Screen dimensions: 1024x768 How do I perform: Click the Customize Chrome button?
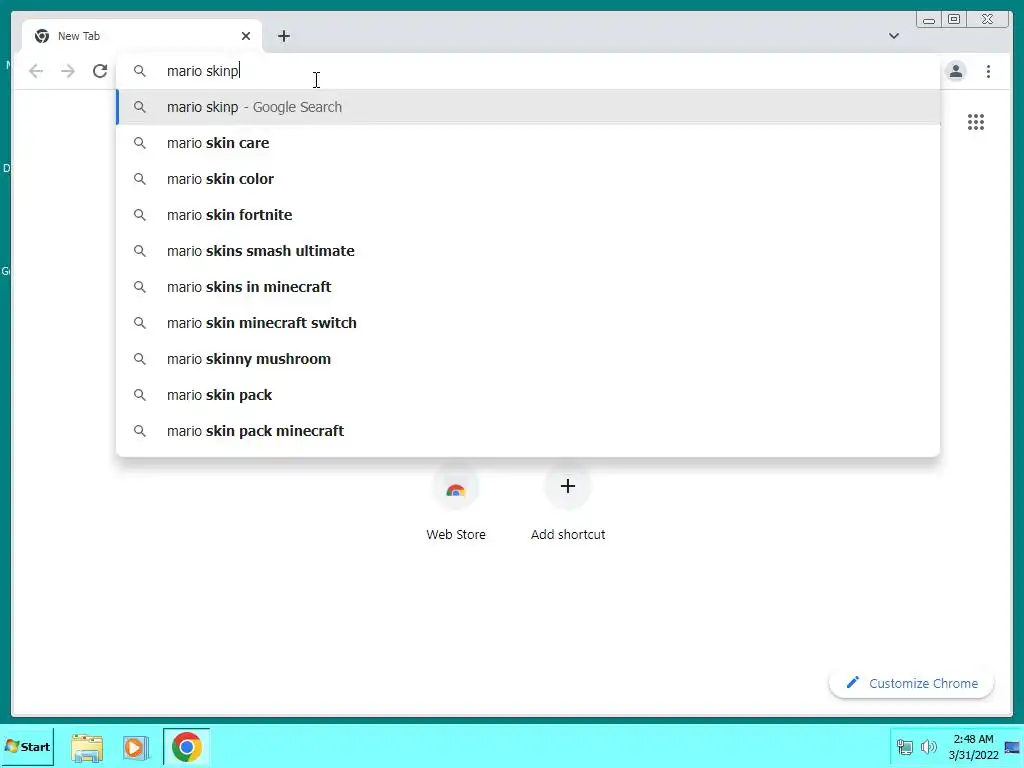click(912, 683)
